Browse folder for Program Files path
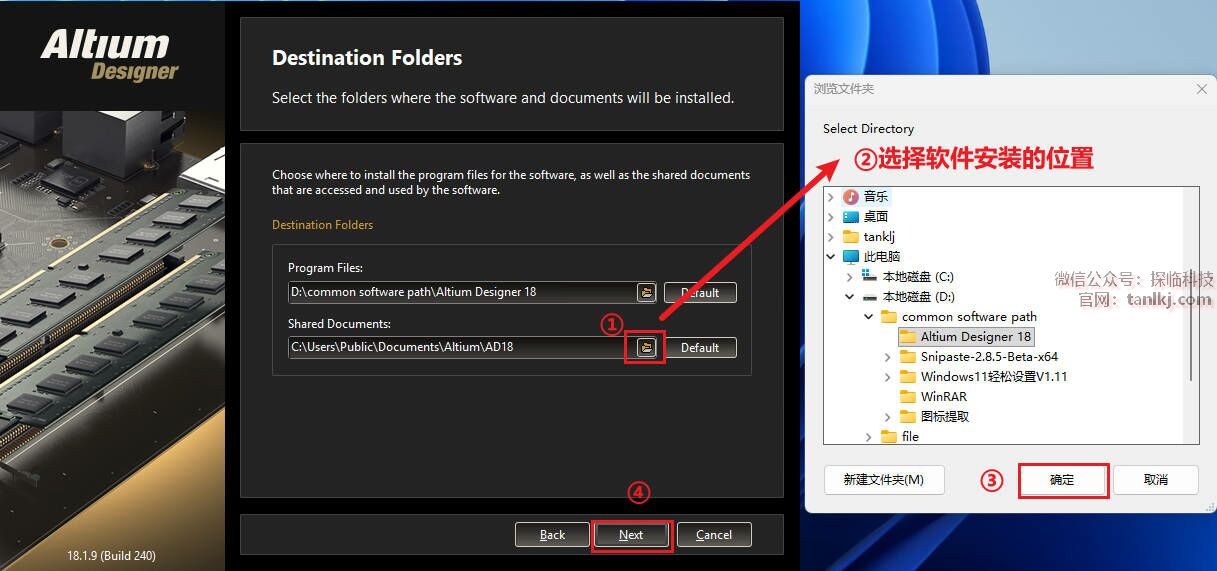 click(646, 292)
